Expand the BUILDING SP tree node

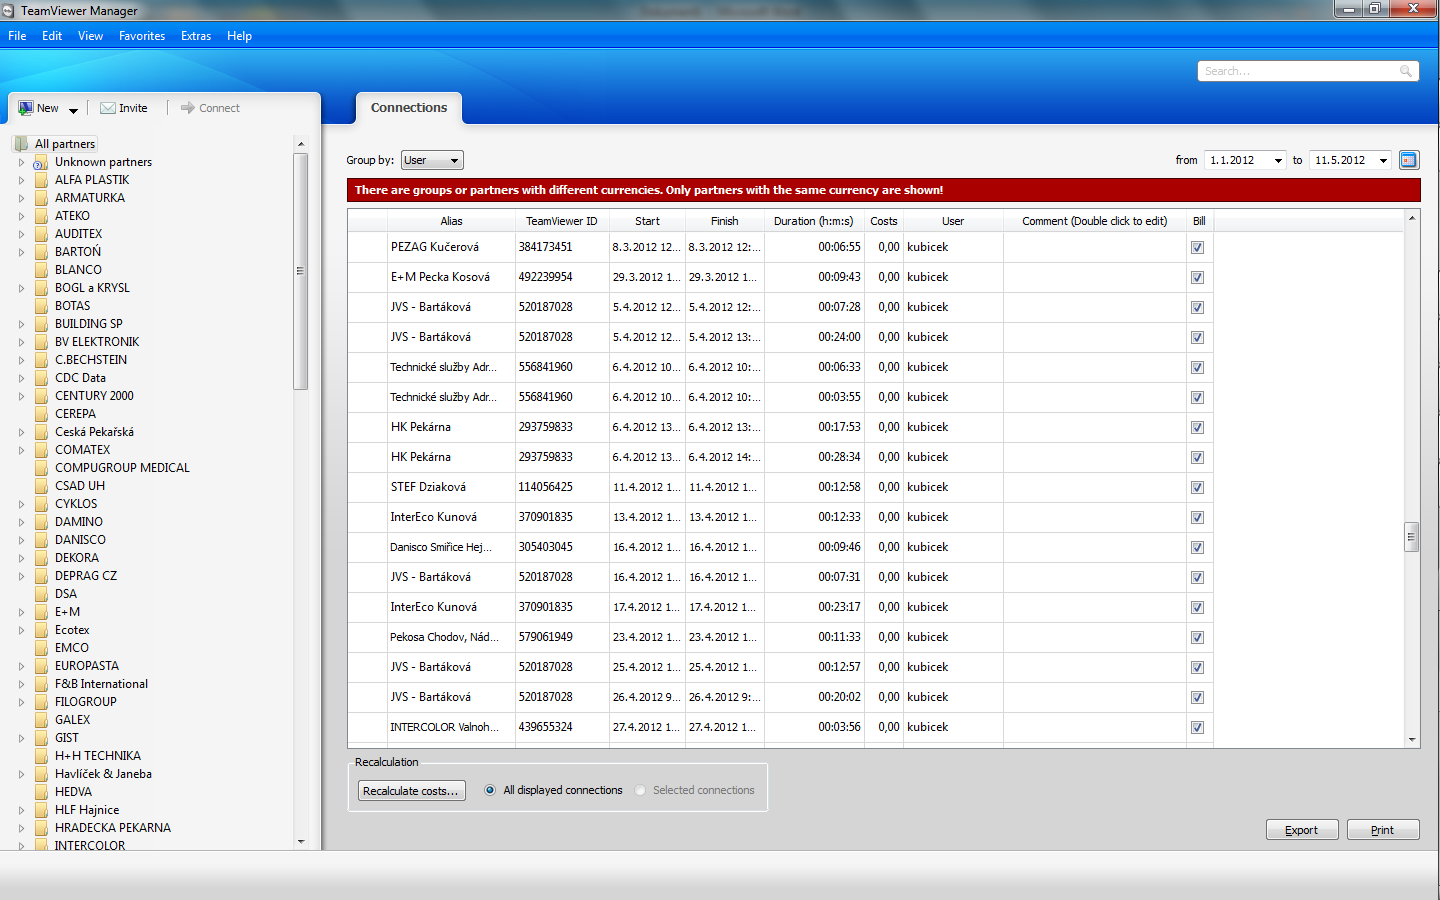coord(21,324)
